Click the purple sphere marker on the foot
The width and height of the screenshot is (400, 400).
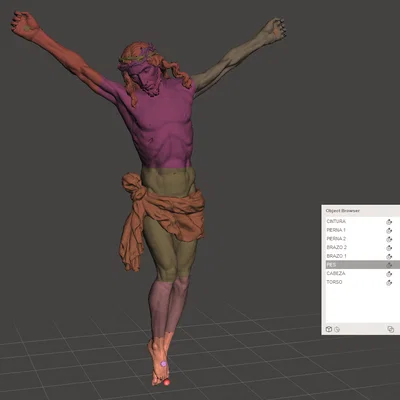click(x=163, y=364)
